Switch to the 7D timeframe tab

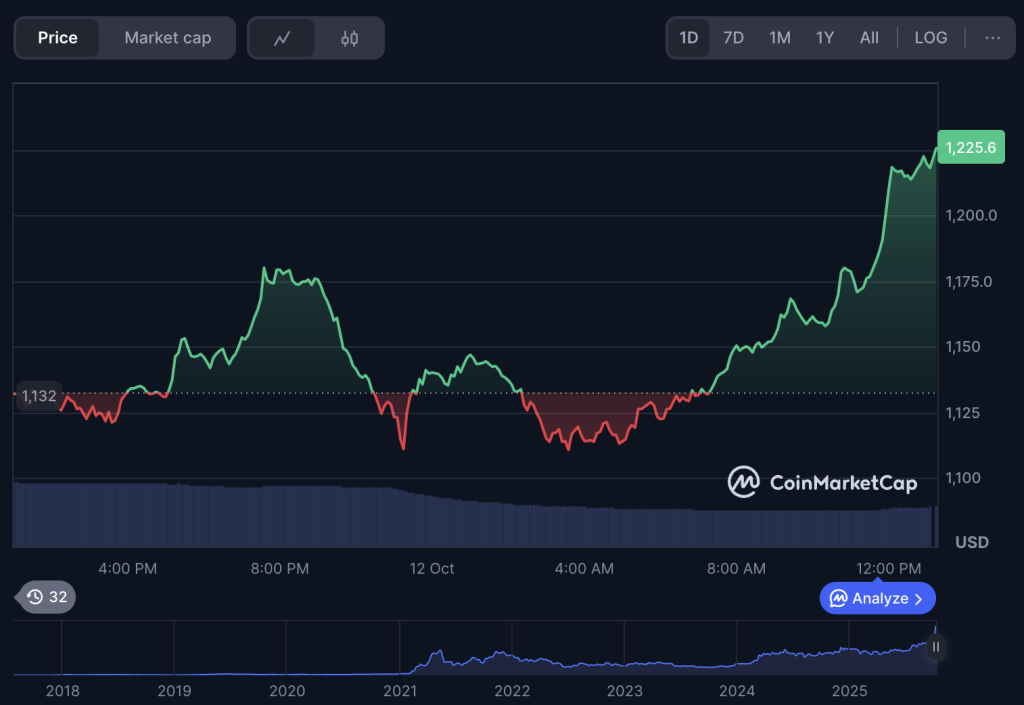(733, 37)
